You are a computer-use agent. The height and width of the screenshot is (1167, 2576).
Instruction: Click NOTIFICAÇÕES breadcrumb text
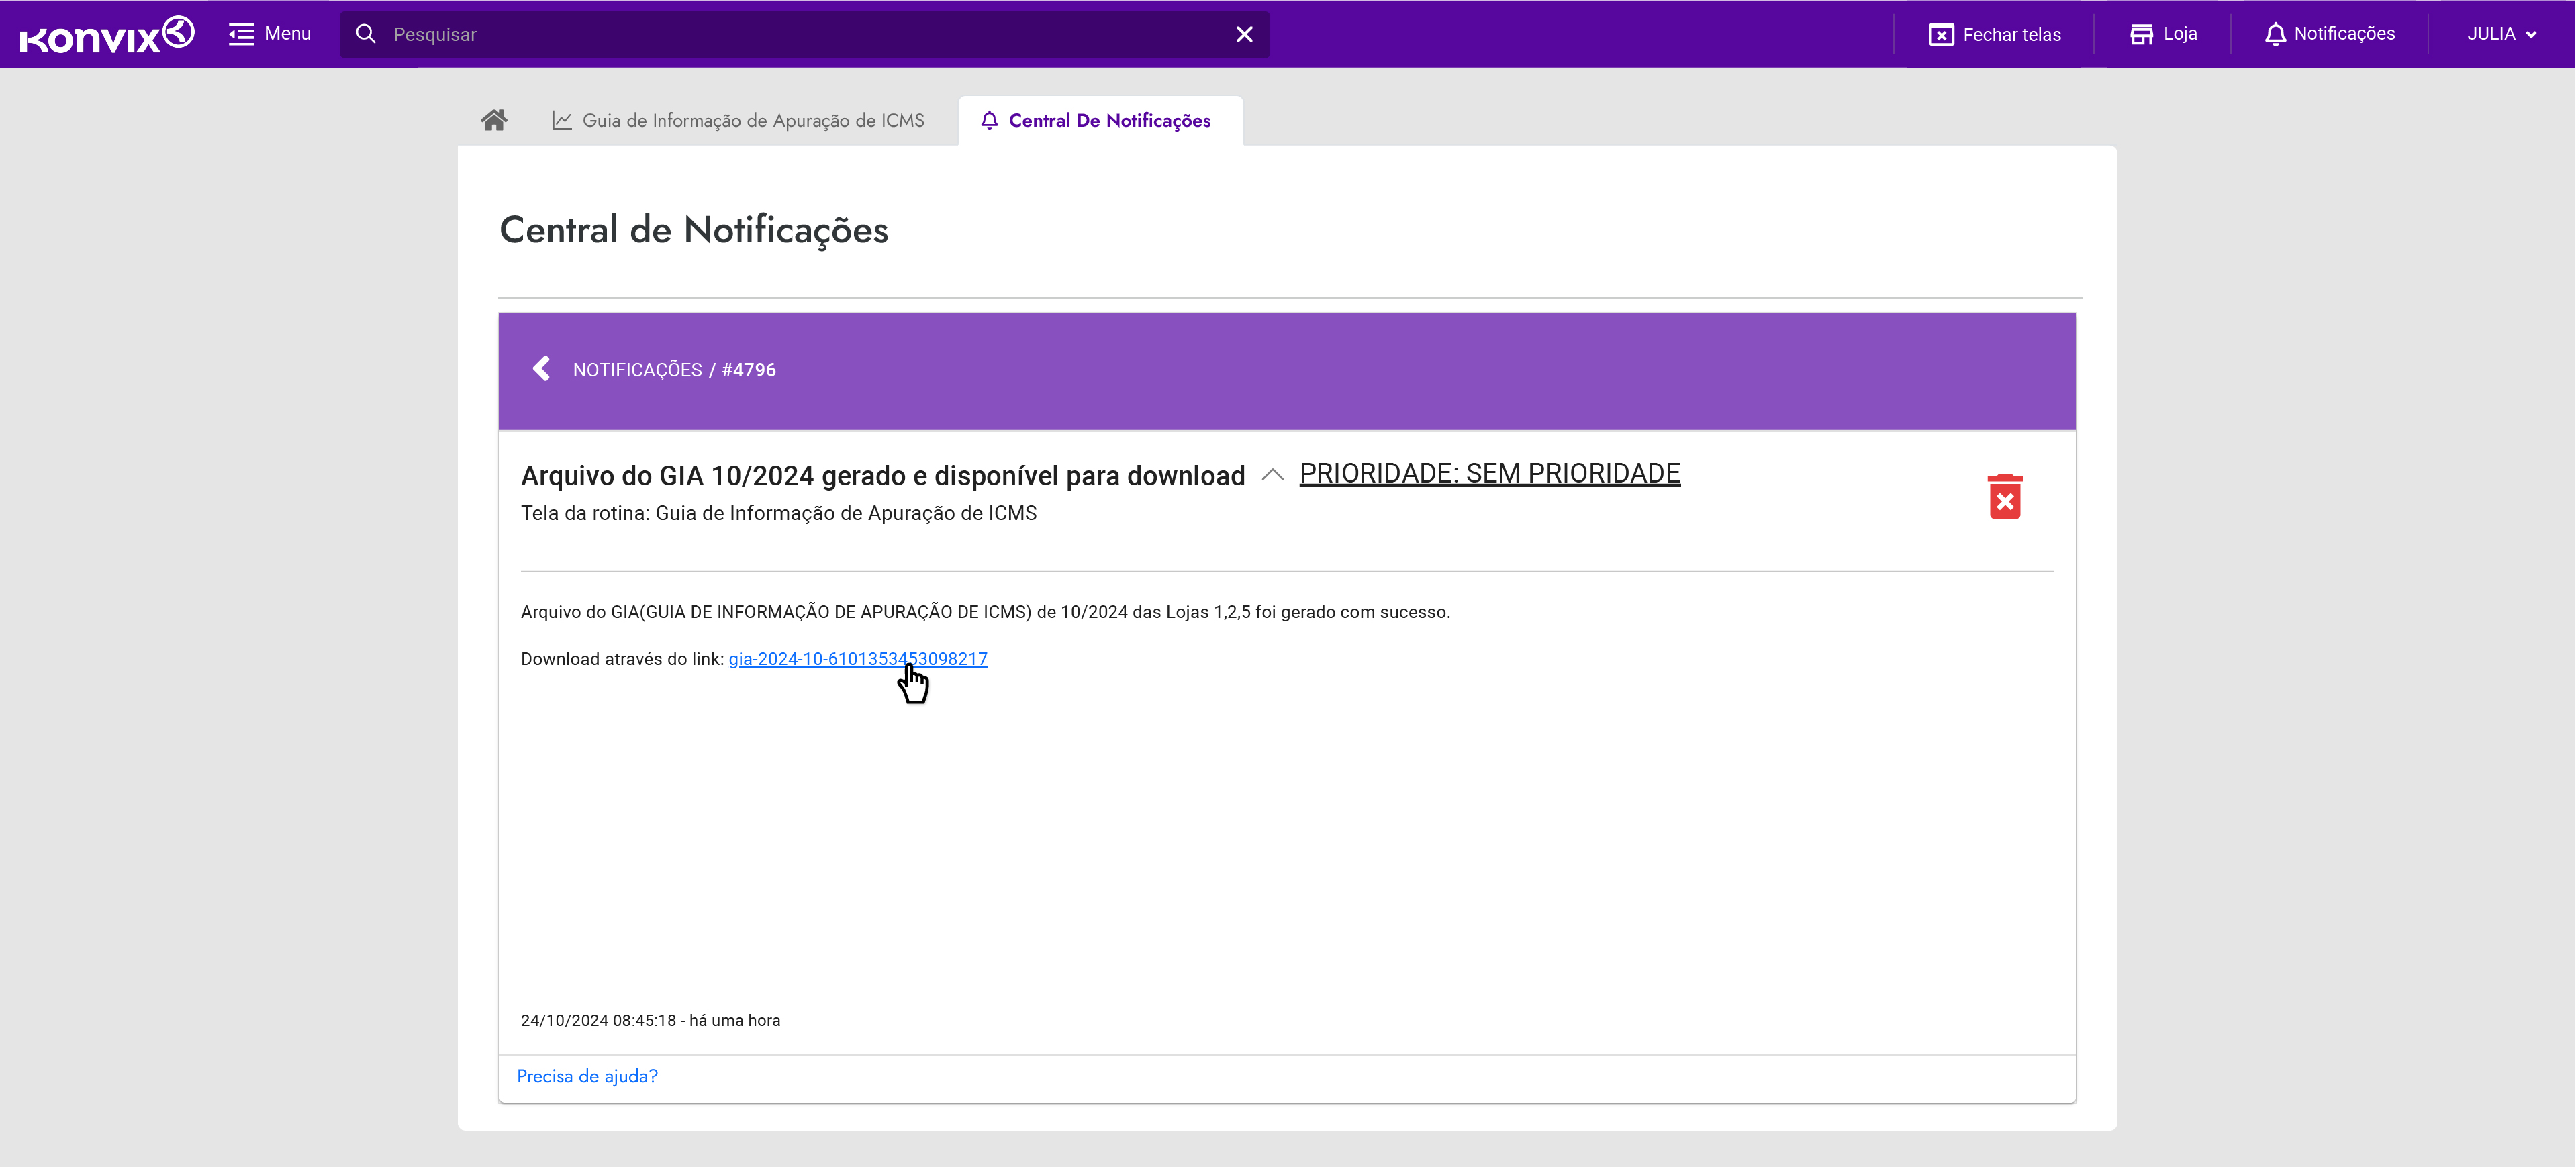637,370
